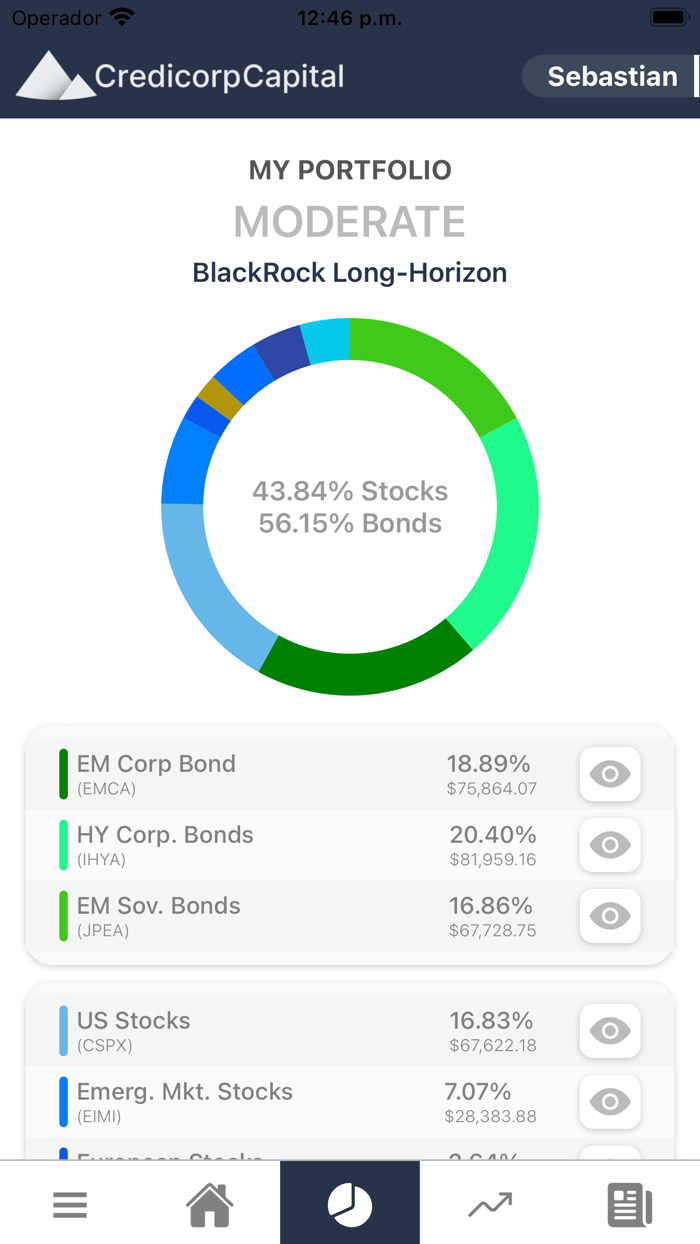Toggle the eye icon for US Stocks
This screenshot has width=700, height=1244.
[609, 1031]
